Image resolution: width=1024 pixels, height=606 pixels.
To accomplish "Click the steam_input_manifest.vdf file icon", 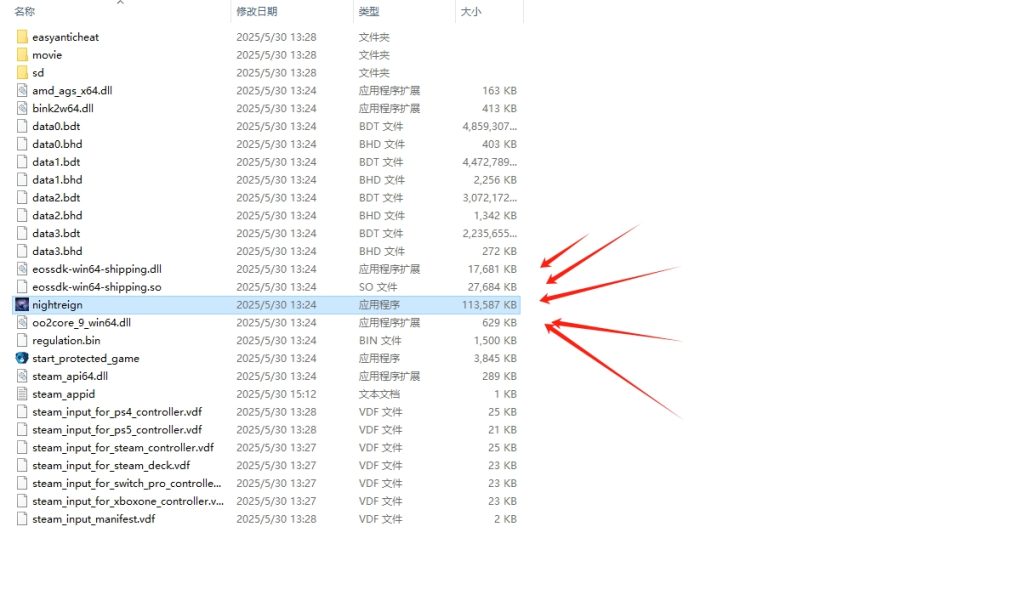I will (22, 519).
